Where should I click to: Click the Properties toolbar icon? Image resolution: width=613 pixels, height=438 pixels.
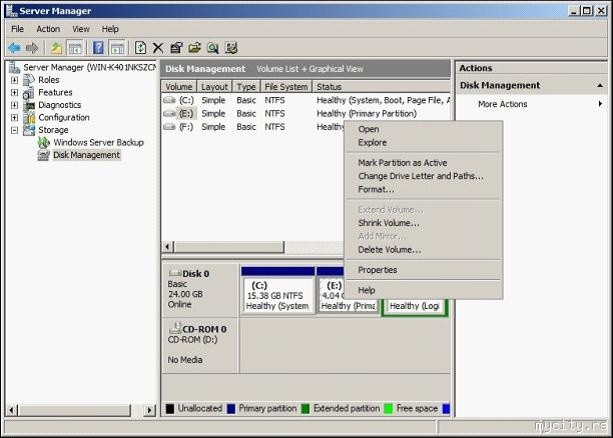(176, 48)
